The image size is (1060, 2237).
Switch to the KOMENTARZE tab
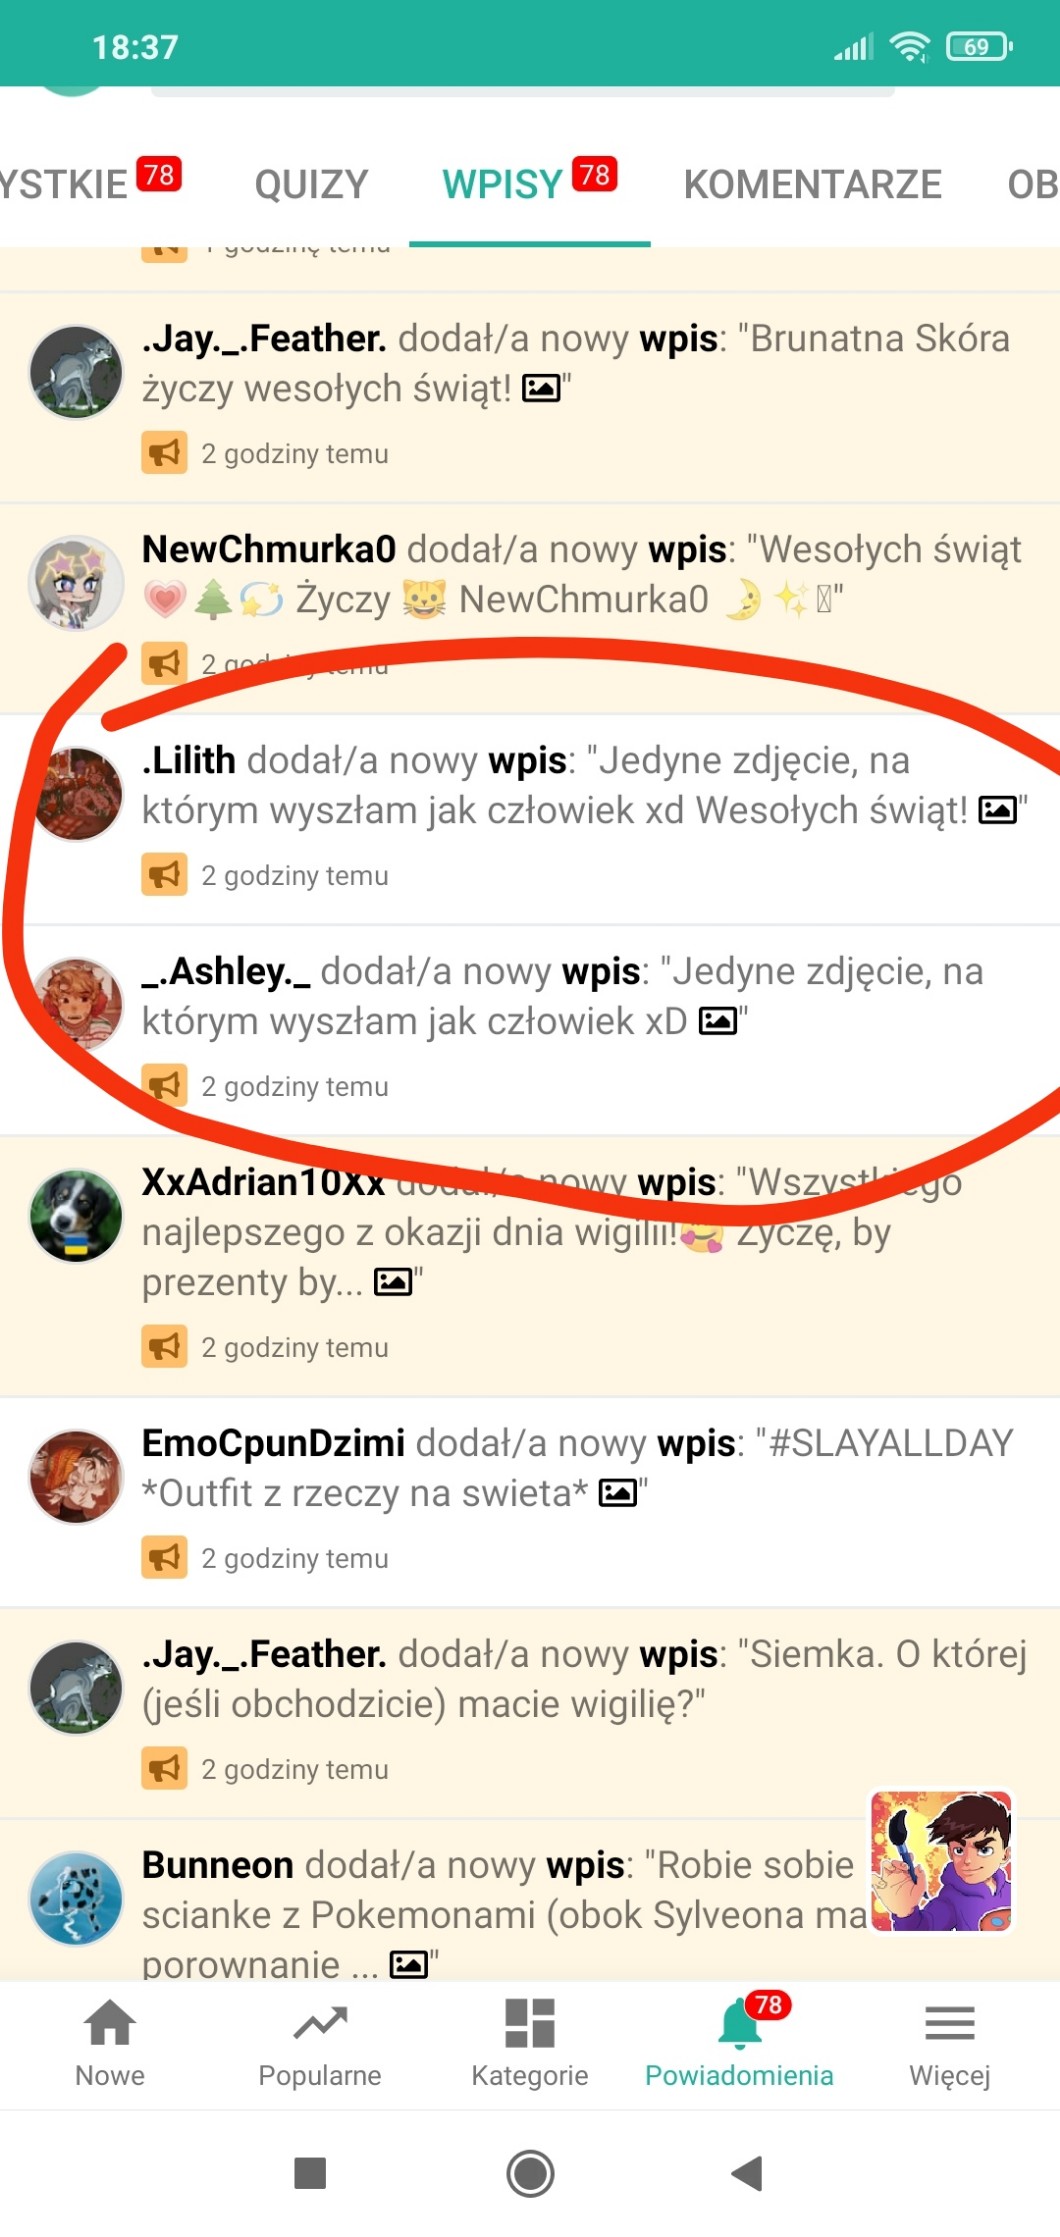[812, 184]
